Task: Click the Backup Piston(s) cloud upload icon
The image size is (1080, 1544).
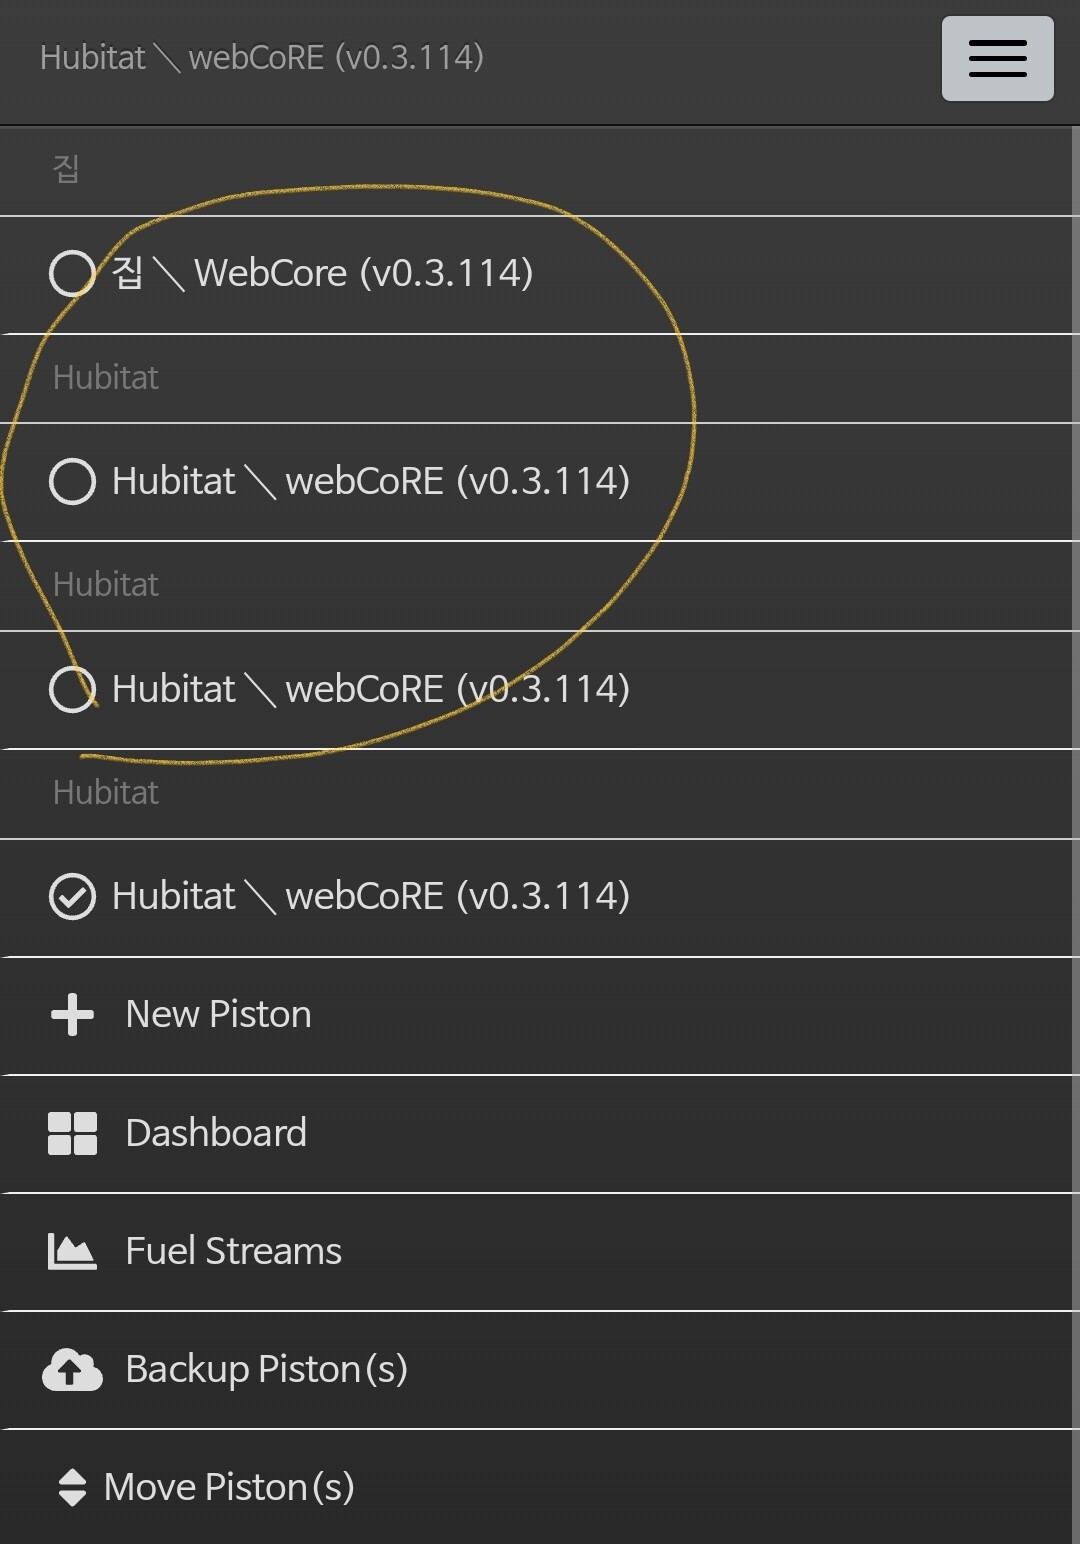Action: click(x=71, y=1369)
